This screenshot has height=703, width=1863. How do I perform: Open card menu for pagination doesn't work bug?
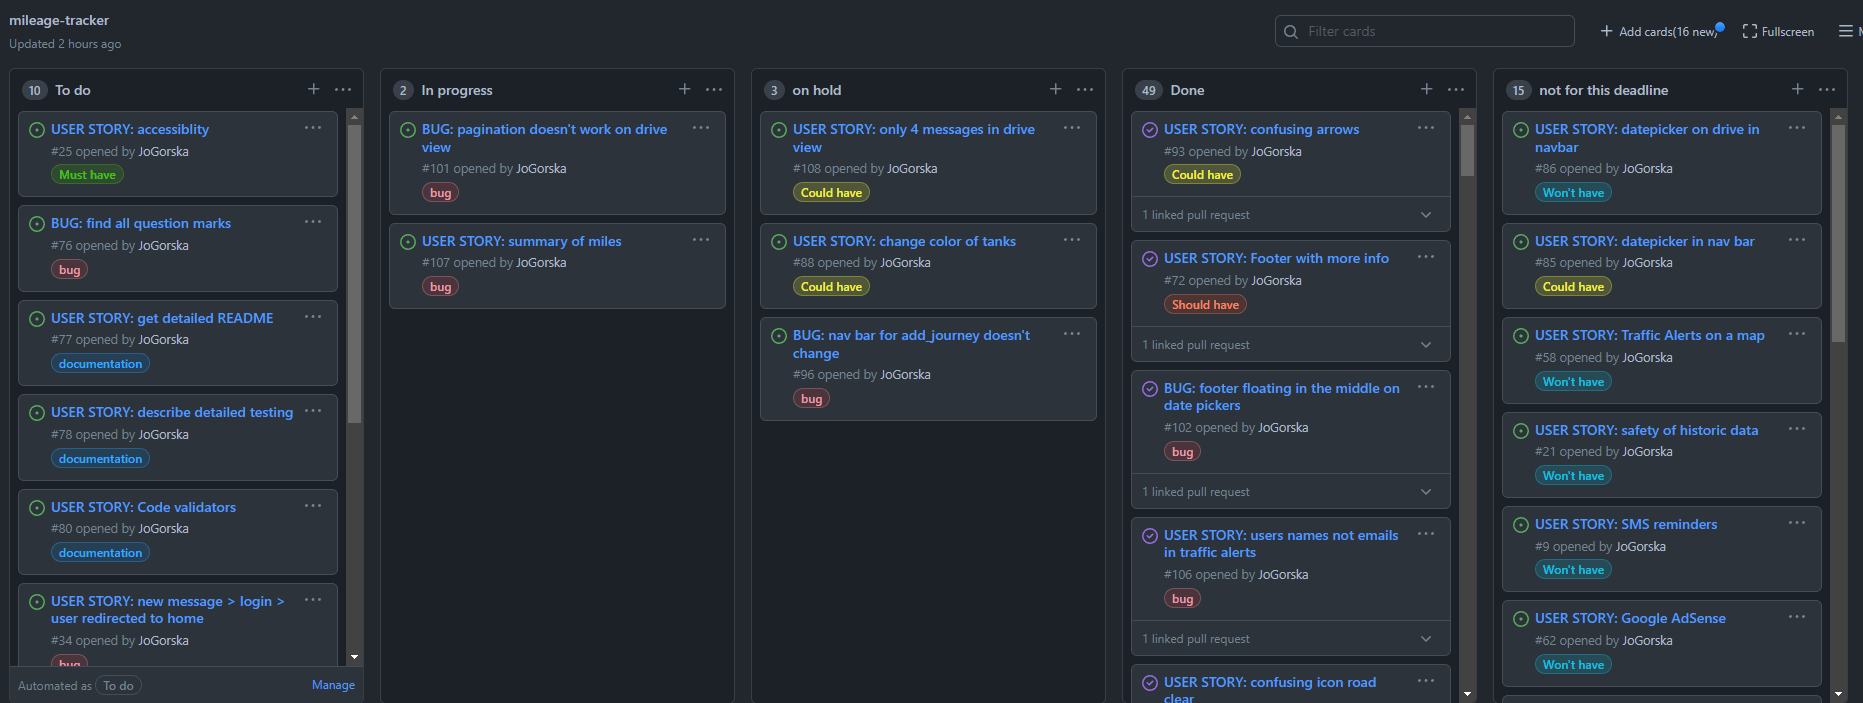coord(701,128)
